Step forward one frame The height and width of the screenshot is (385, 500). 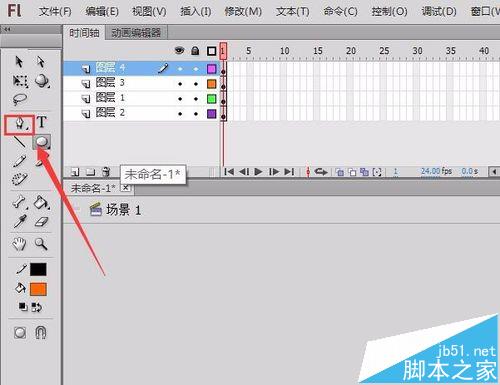tap(274, 172)
